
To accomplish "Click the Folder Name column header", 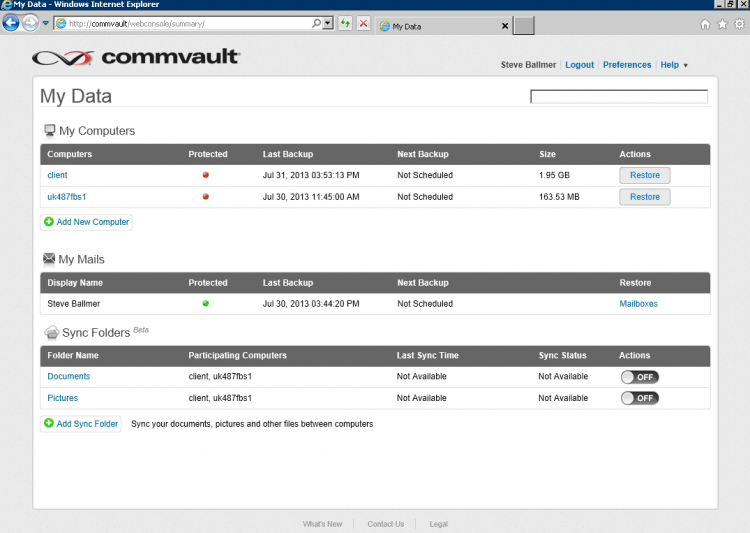I will pyautogui.click(x=73, y=355).
